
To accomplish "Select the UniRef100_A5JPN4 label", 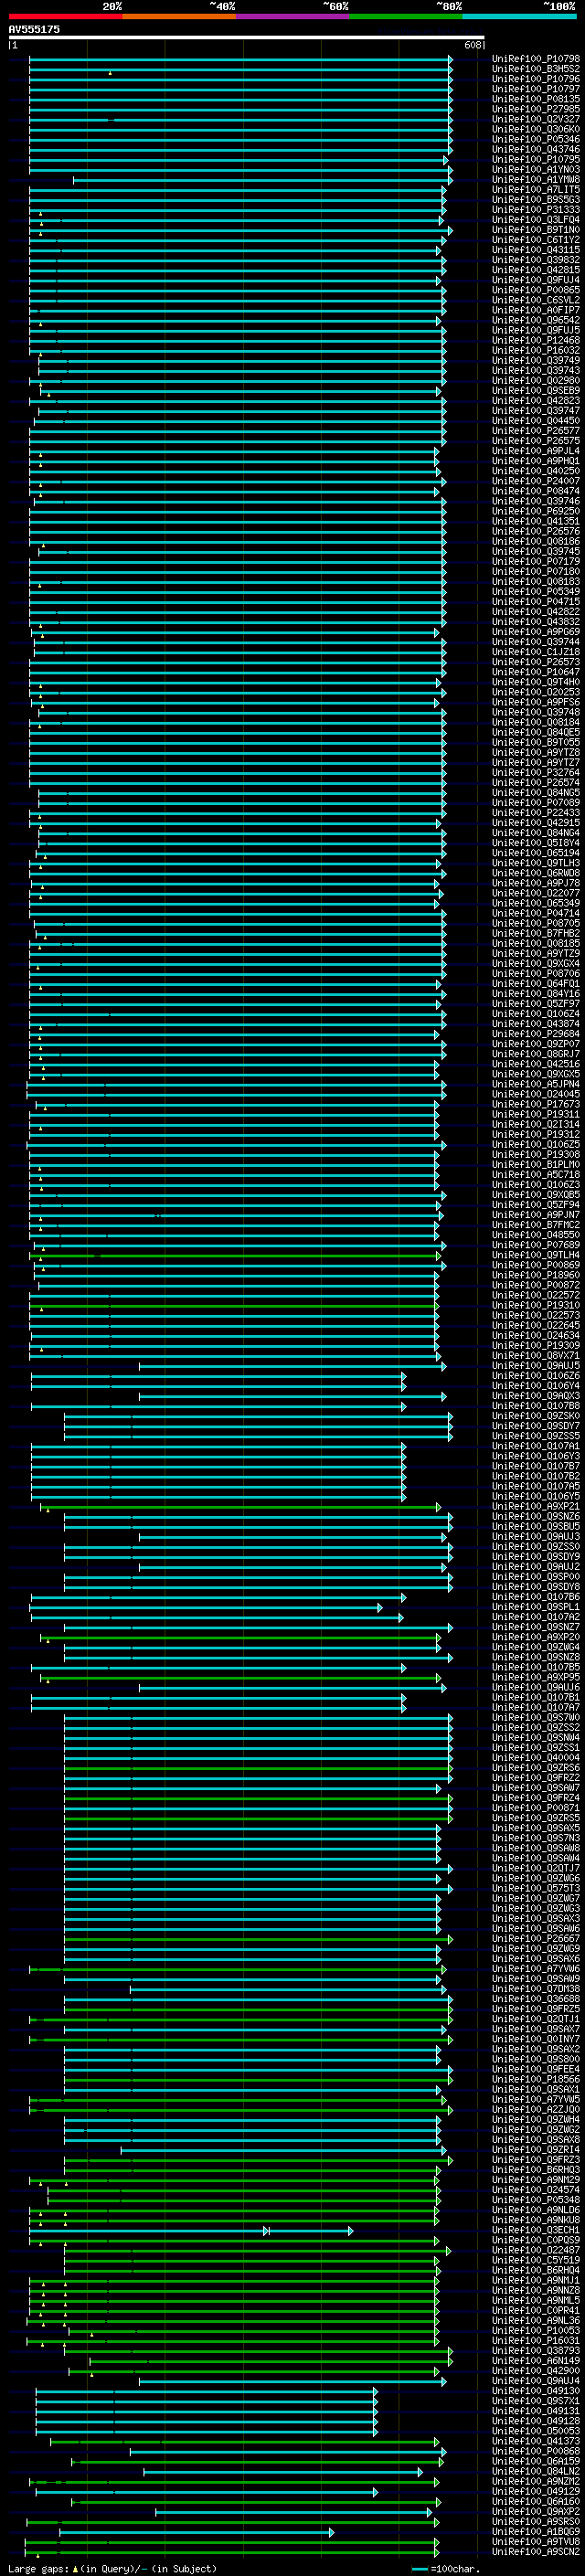I will (x=536, y=1084).
